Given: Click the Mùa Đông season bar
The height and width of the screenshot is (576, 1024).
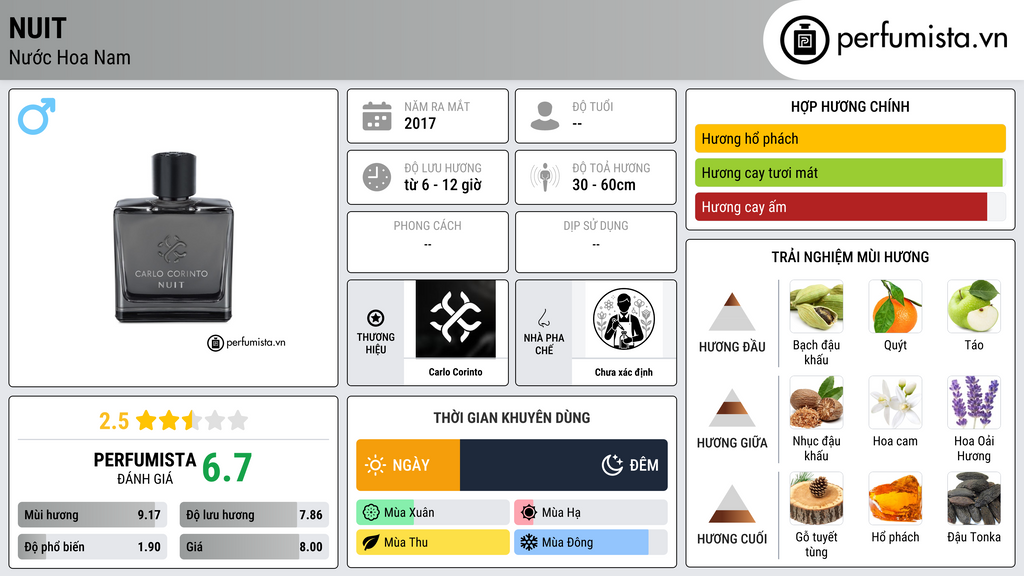Looking at the screenshot, I should [x=591, y=542].
